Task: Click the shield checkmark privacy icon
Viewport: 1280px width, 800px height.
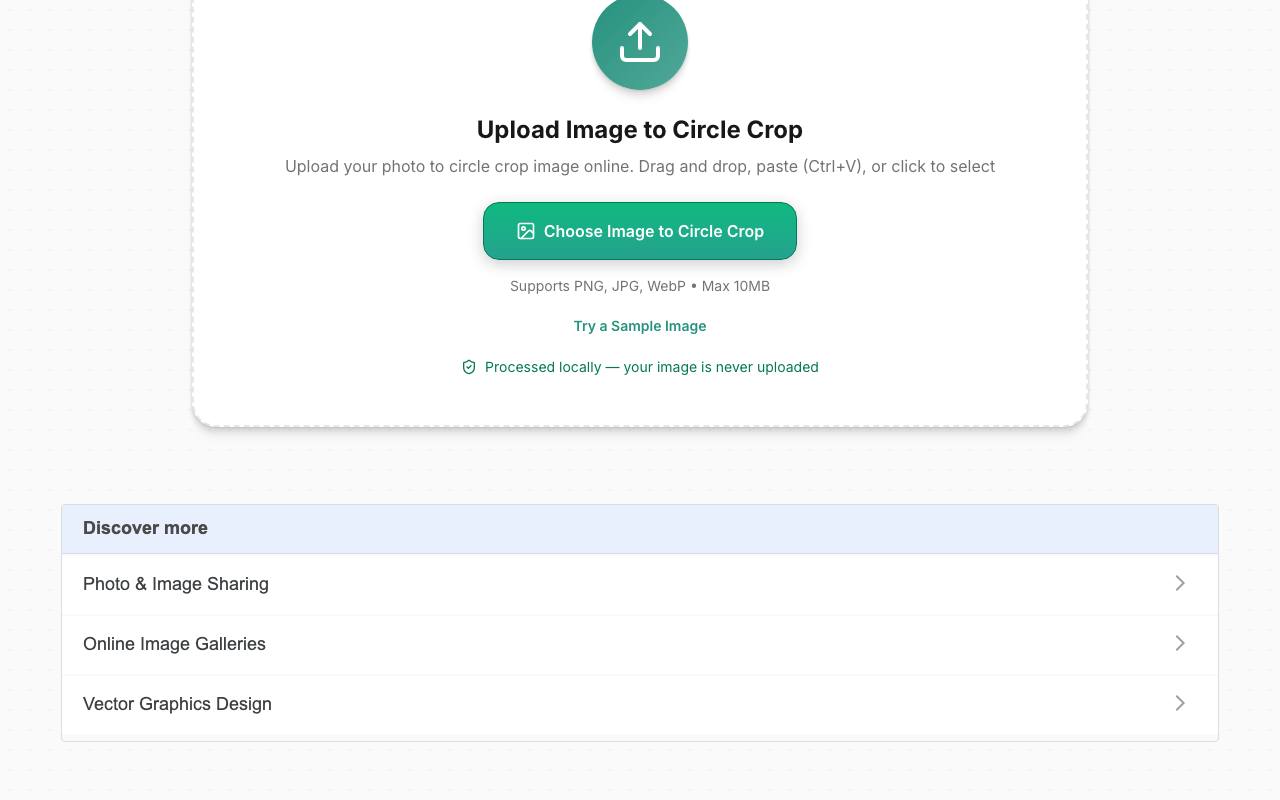Action: tap(469, 367)
